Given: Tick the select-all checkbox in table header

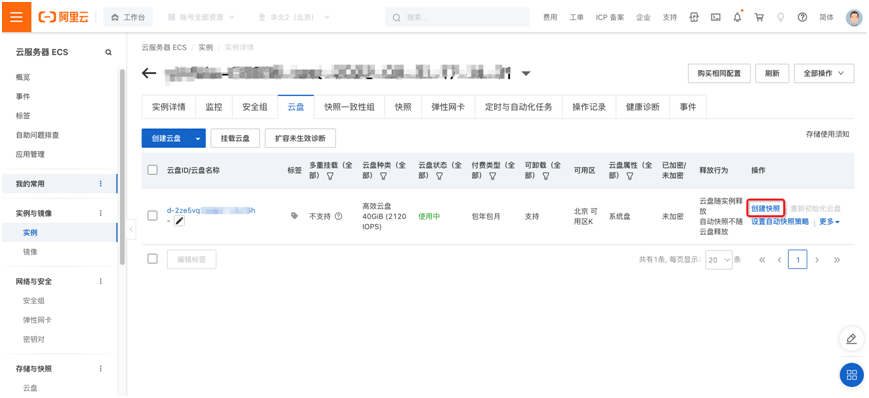Looking at the screenshot, I should (x=152, y=170).
